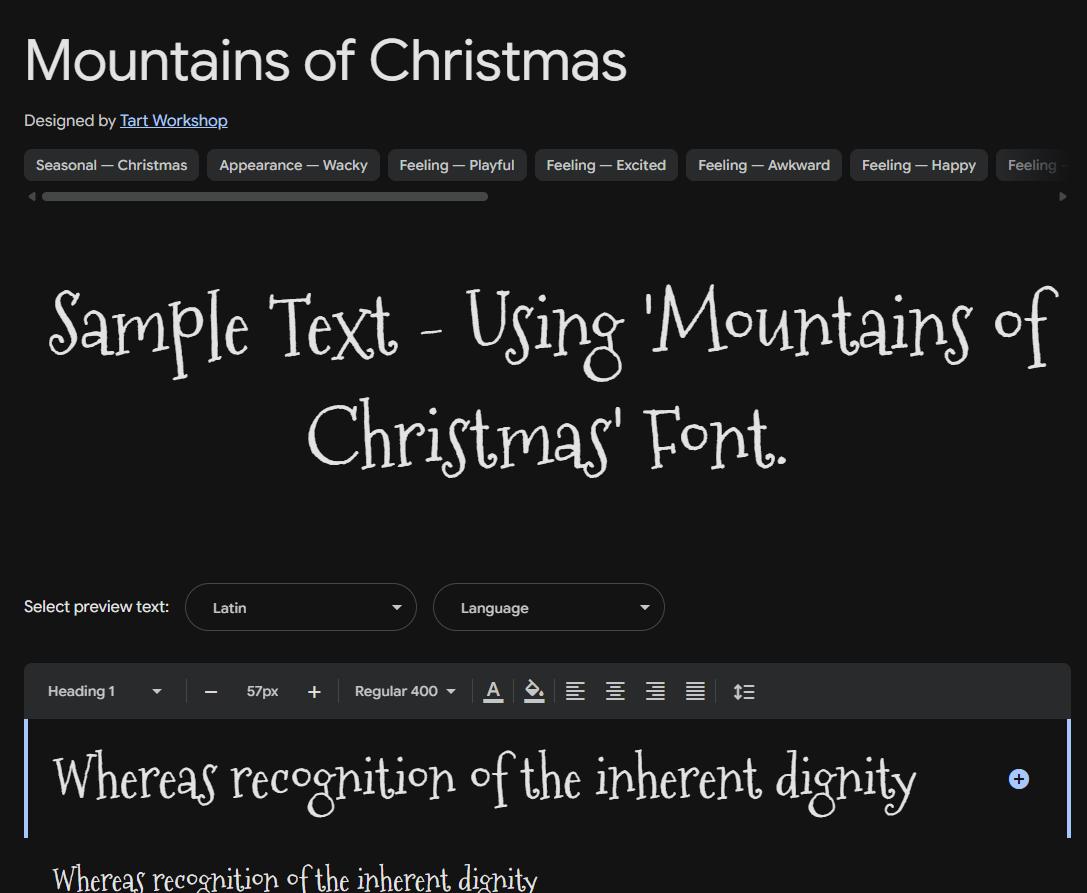Image resolution: width=1087 pixels, height=893 pixels.
Task: Select the Feeling — Awkward tag
Action: (763, 165)
